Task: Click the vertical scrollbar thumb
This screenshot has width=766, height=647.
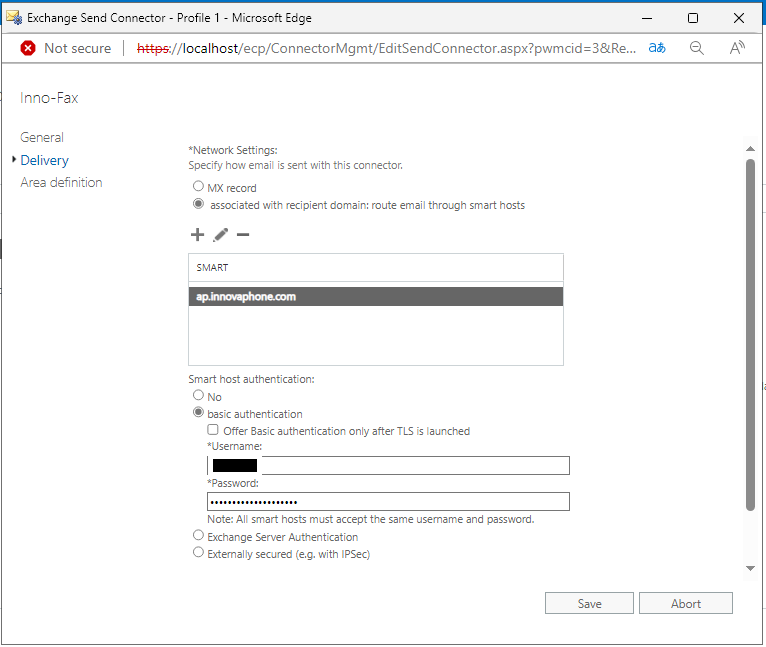Action: [750, 335]
